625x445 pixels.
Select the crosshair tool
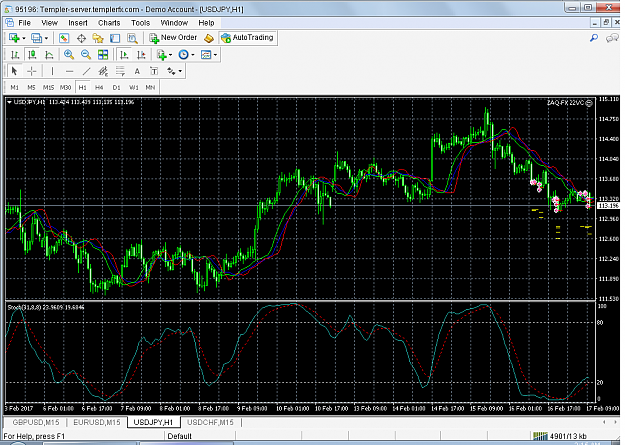pos(31,71)
